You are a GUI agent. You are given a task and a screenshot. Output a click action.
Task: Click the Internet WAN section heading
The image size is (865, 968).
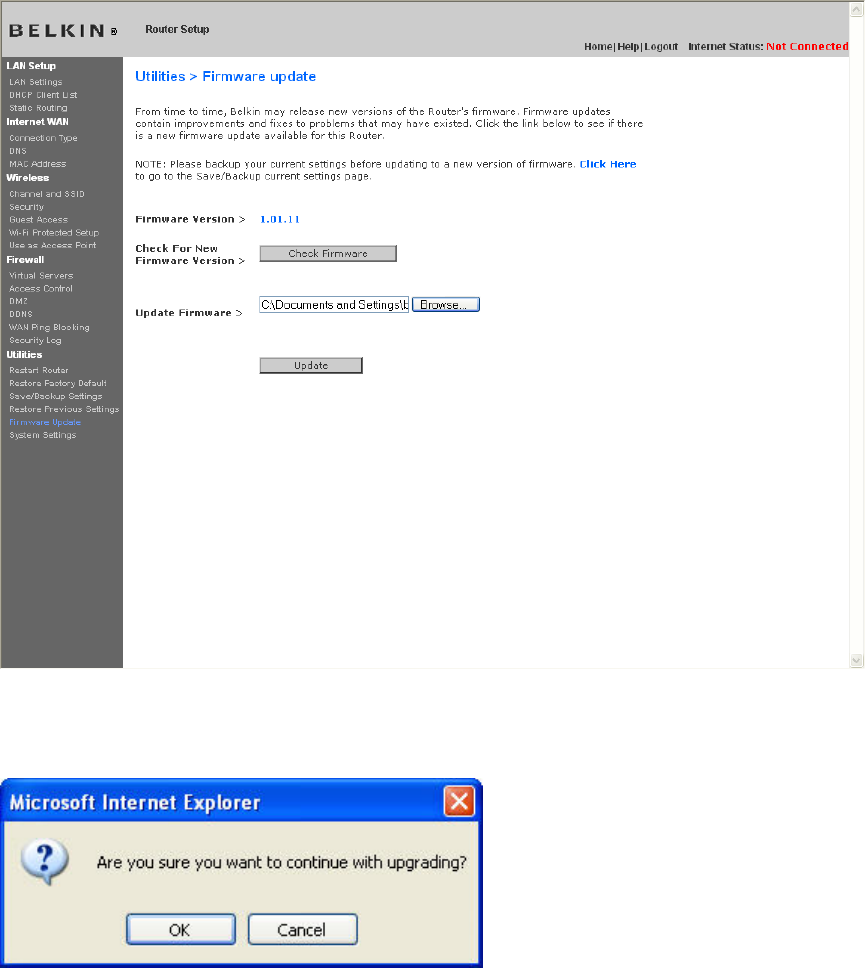tap(38, 122)
